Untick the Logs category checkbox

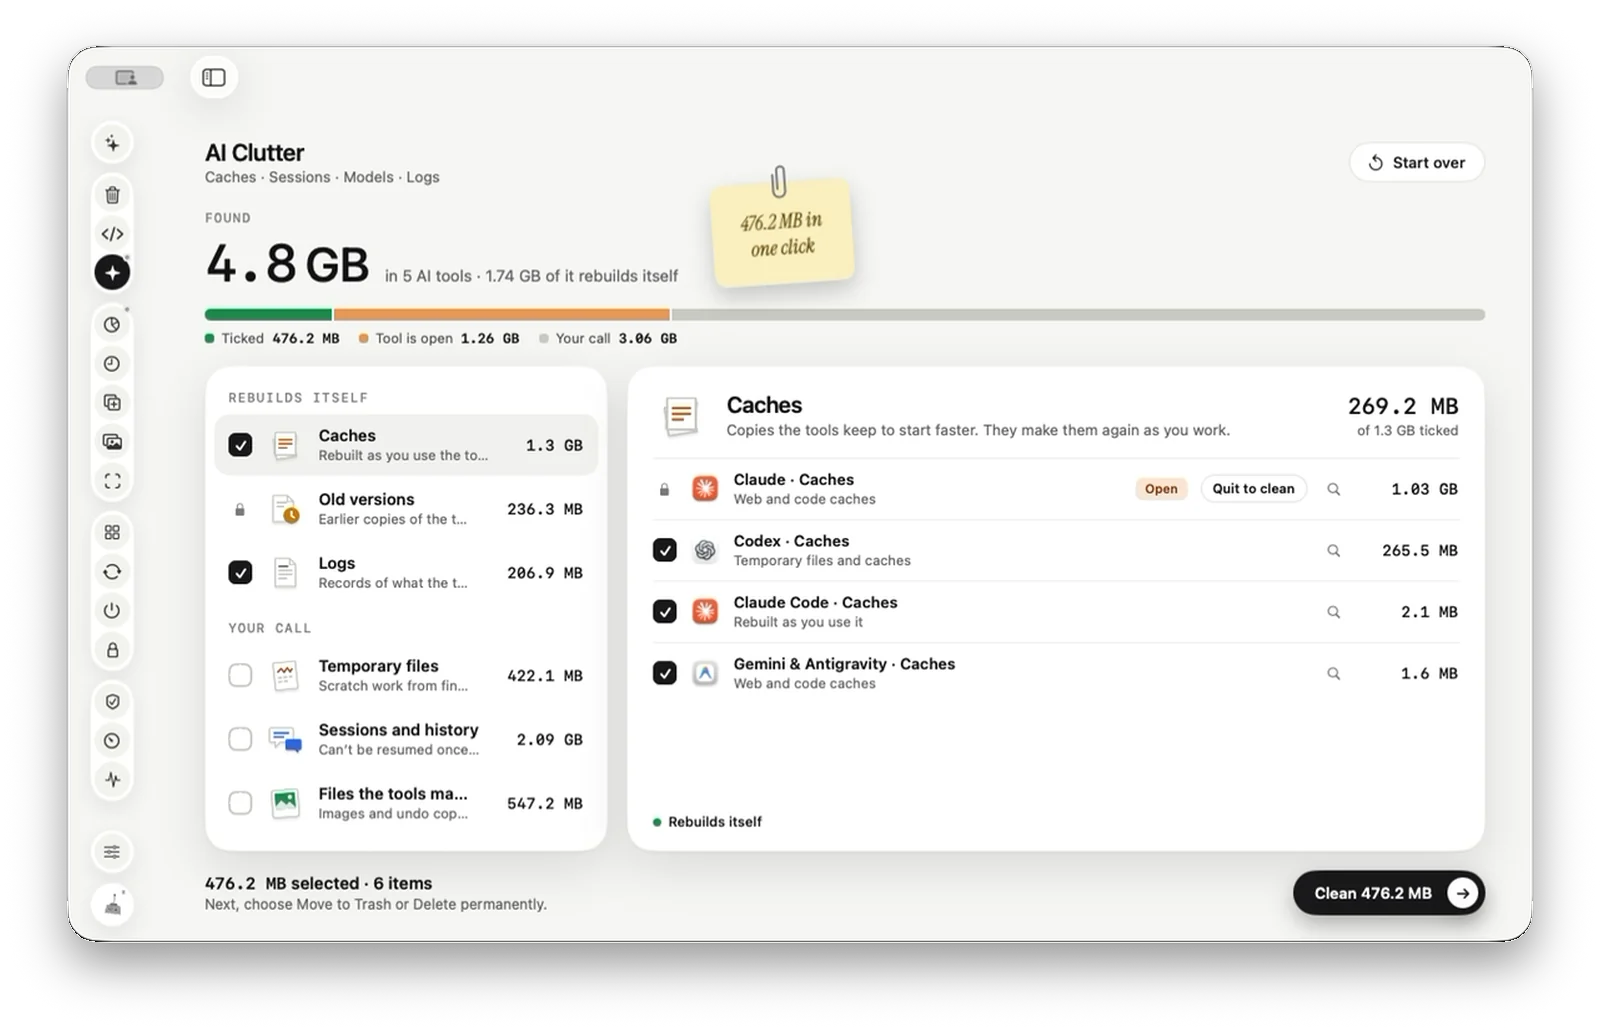click(240, 573)
